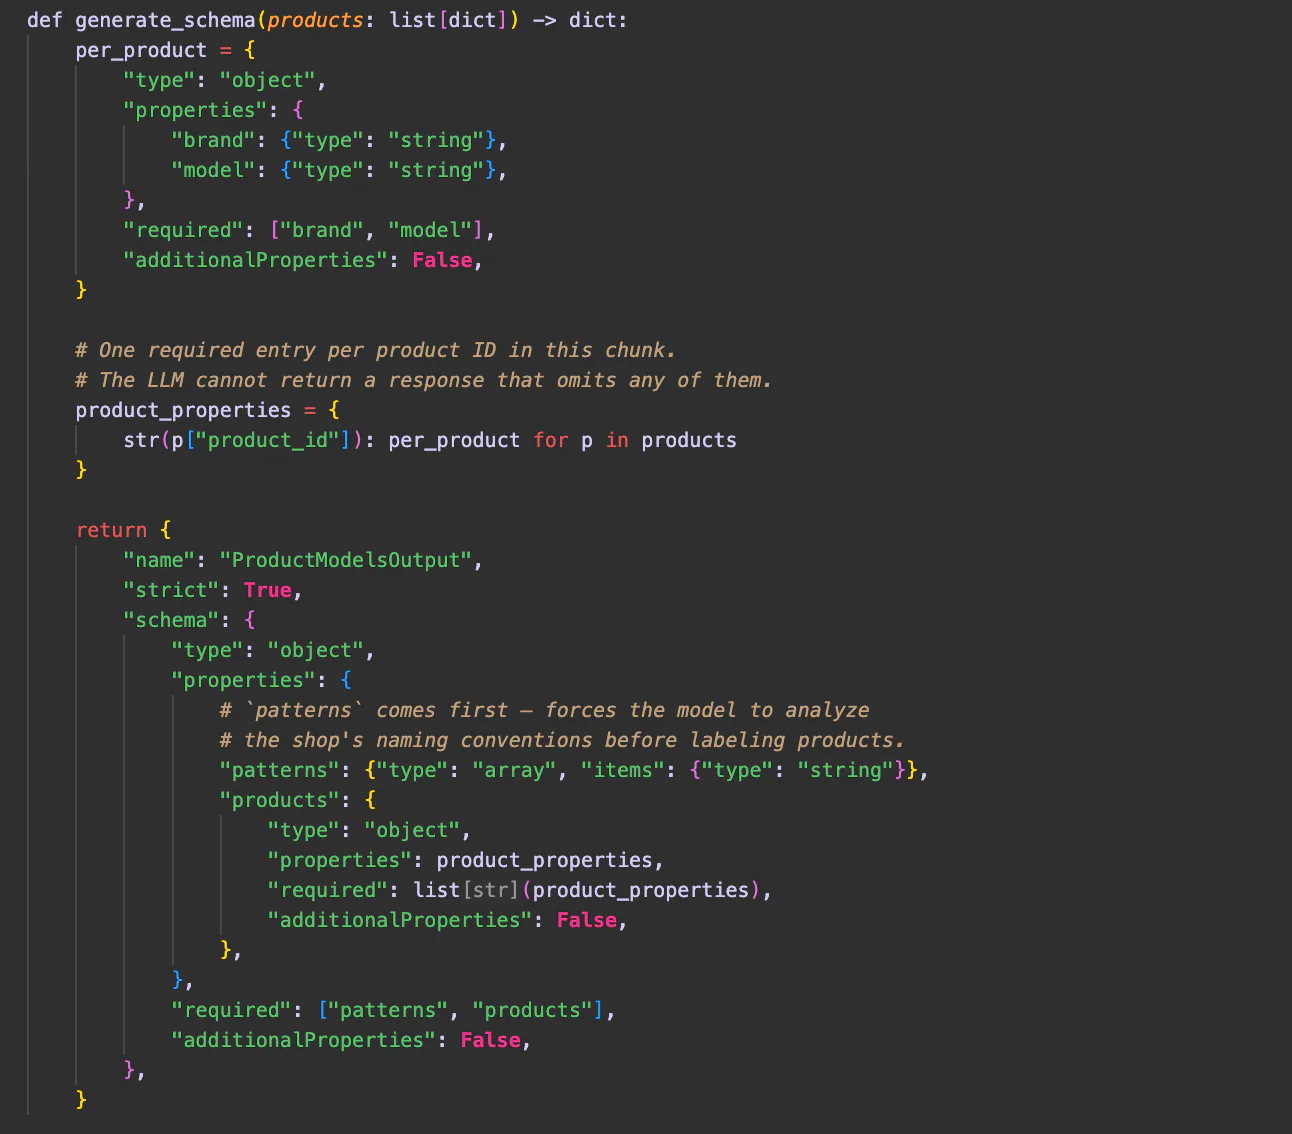
Task: Click the "schema" key
Action: point(171,620)
